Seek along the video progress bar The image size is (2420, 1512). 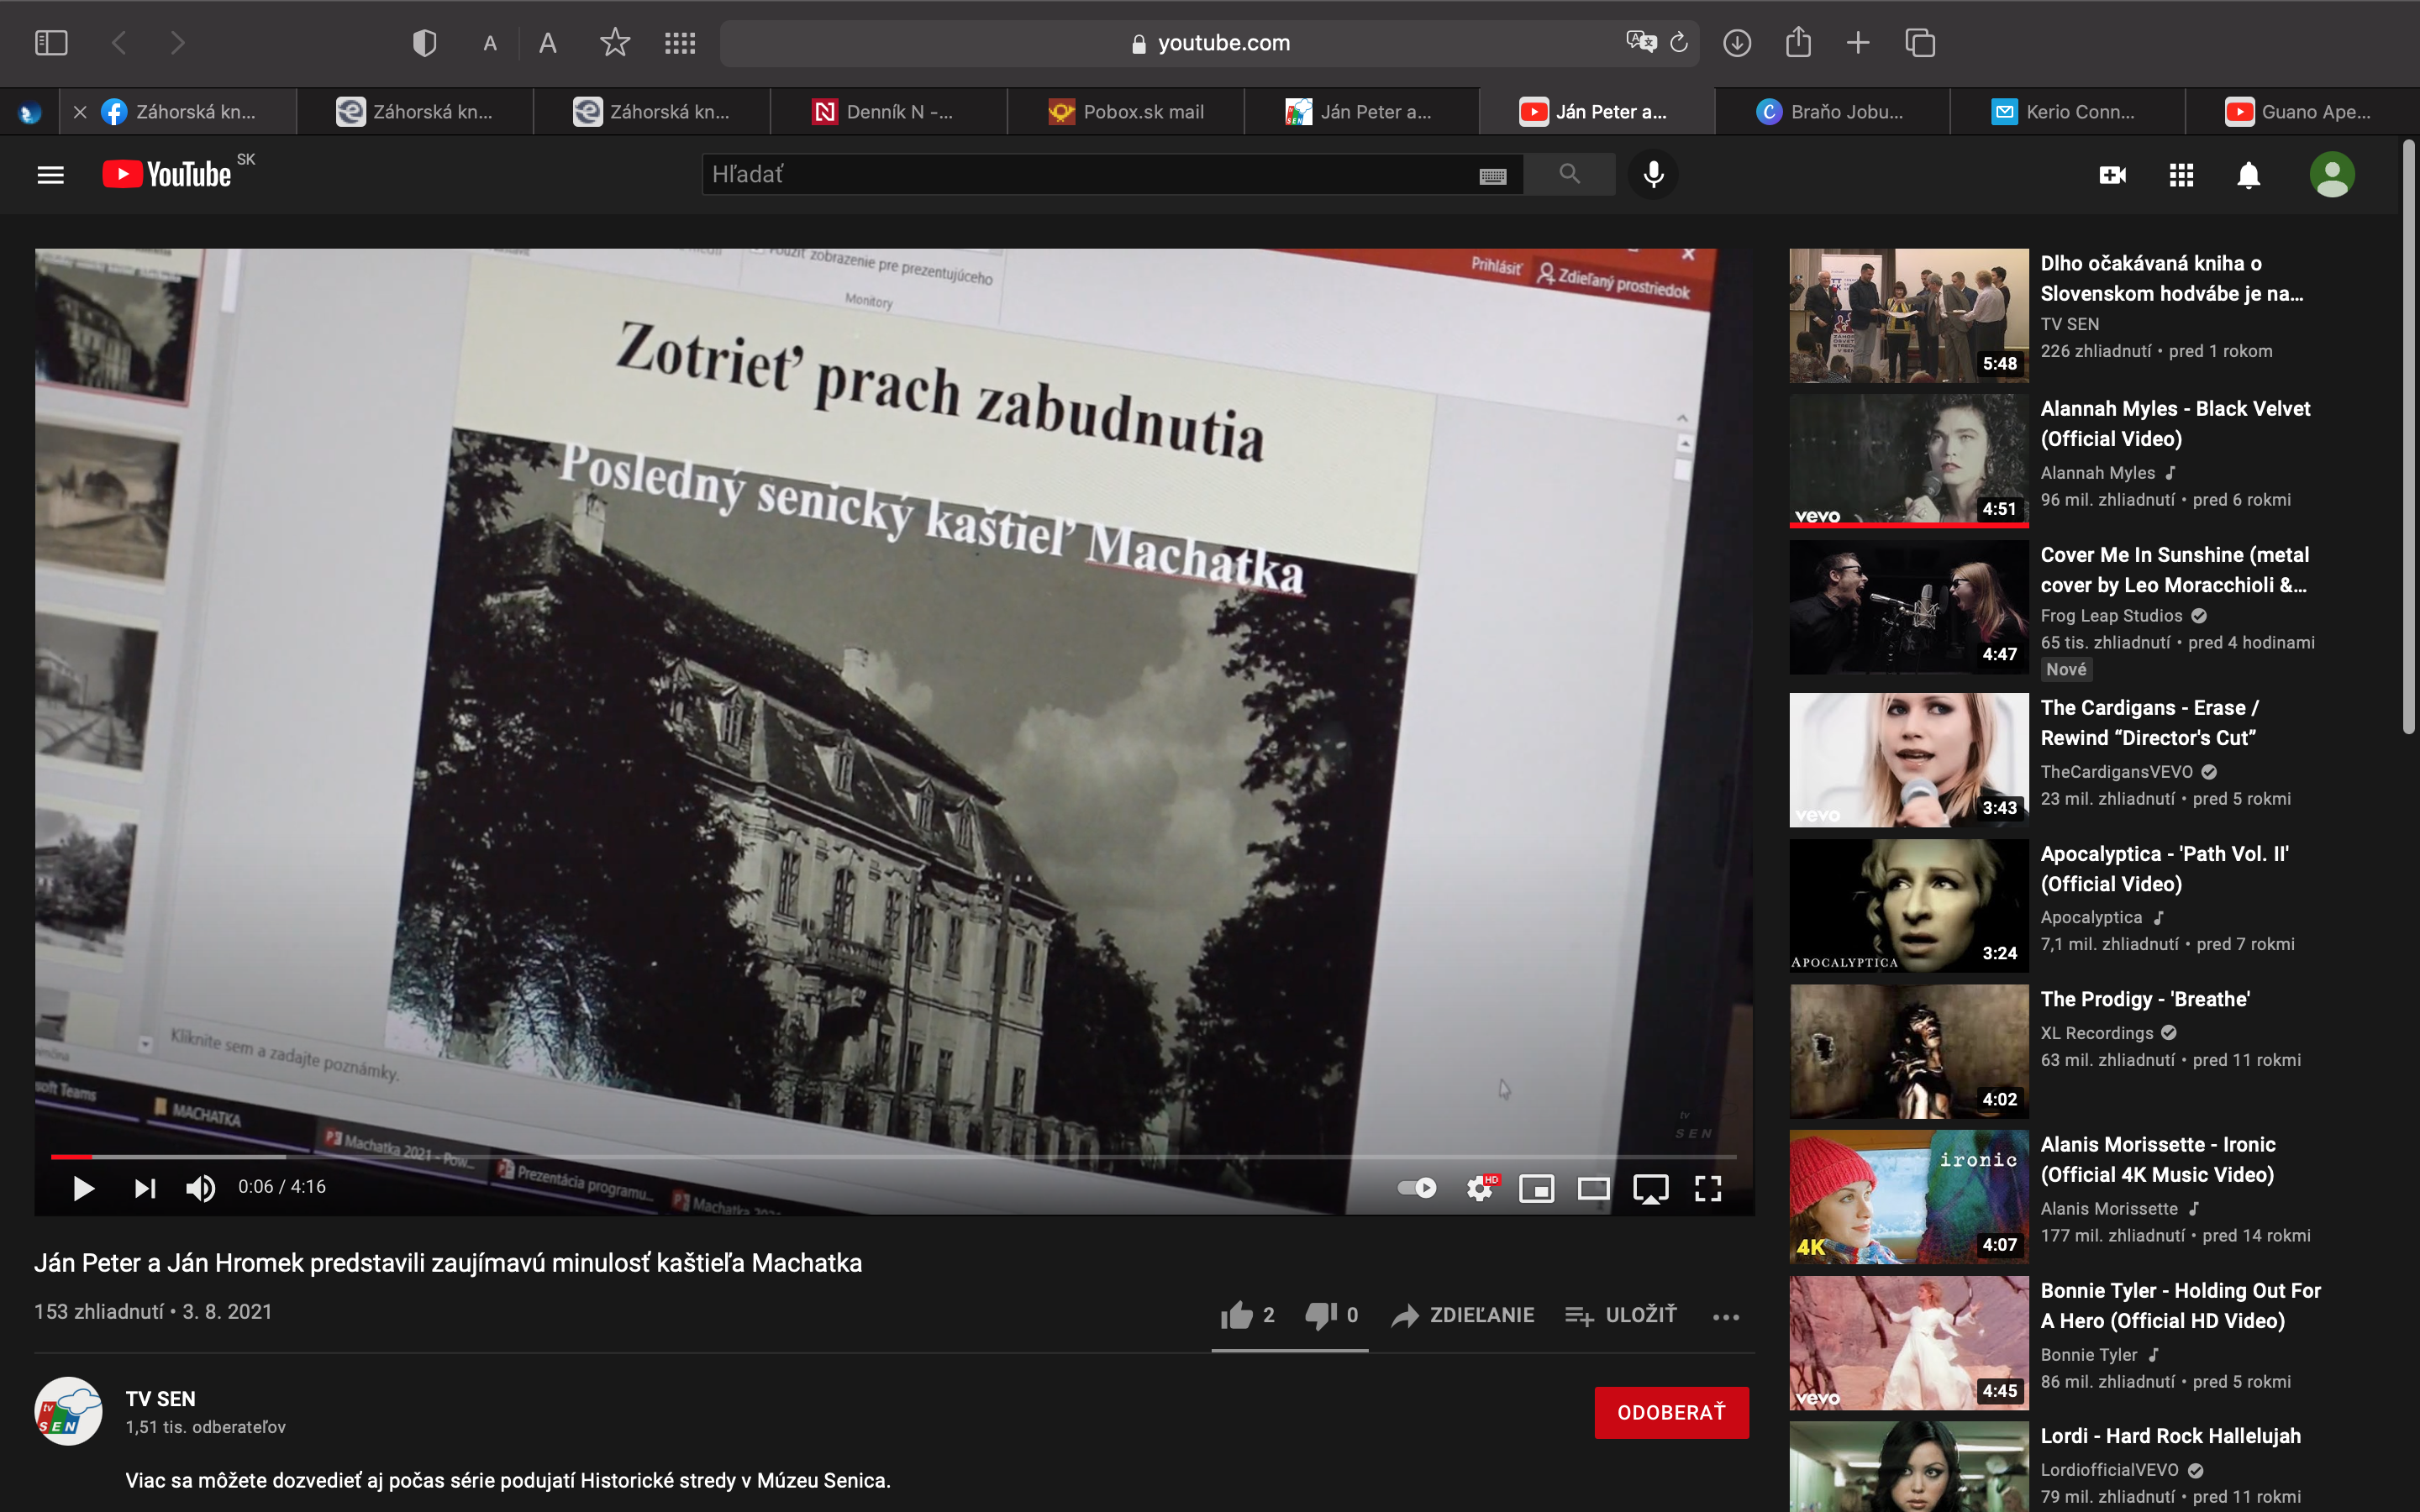(x=894, y=1157)
